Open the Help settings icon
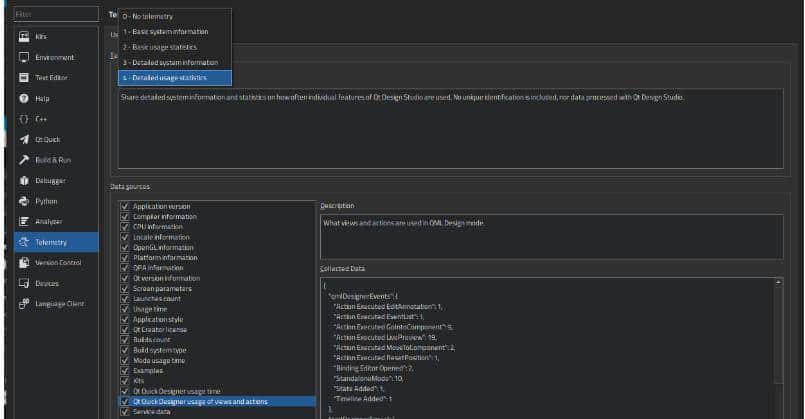 (x=24, y=98)
